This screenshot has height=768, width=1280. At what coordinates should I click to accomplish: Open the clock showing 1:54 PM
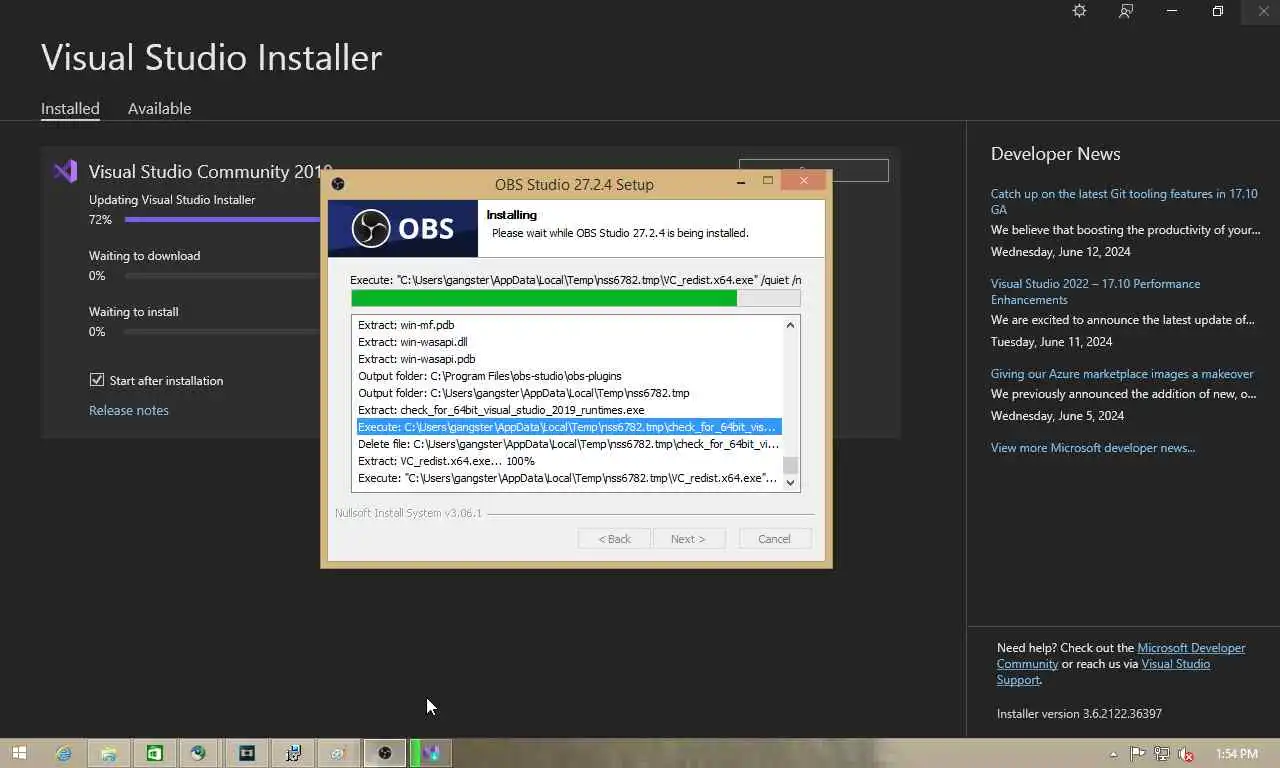[x=1236, y=754]
